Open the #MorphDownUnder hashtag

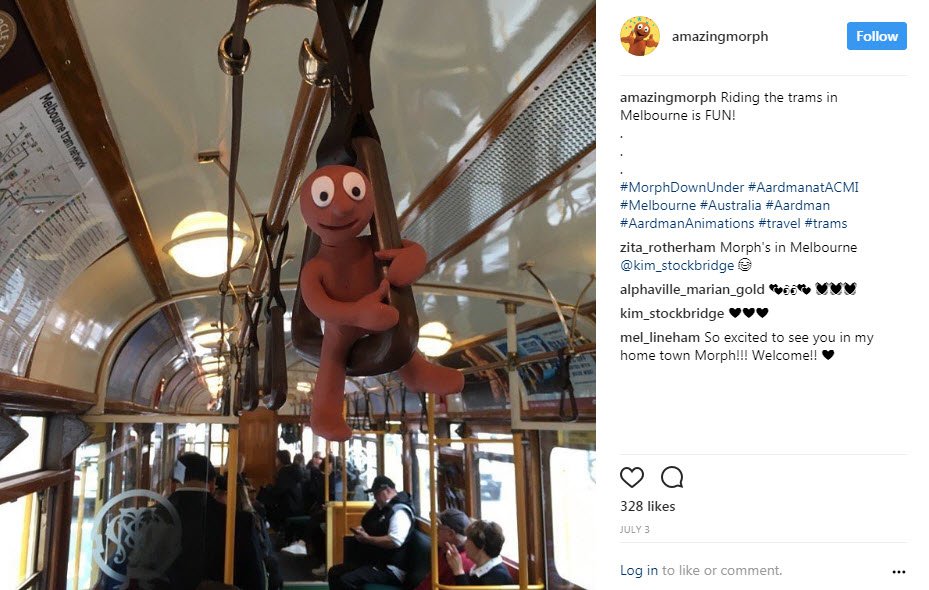(681, 187)
